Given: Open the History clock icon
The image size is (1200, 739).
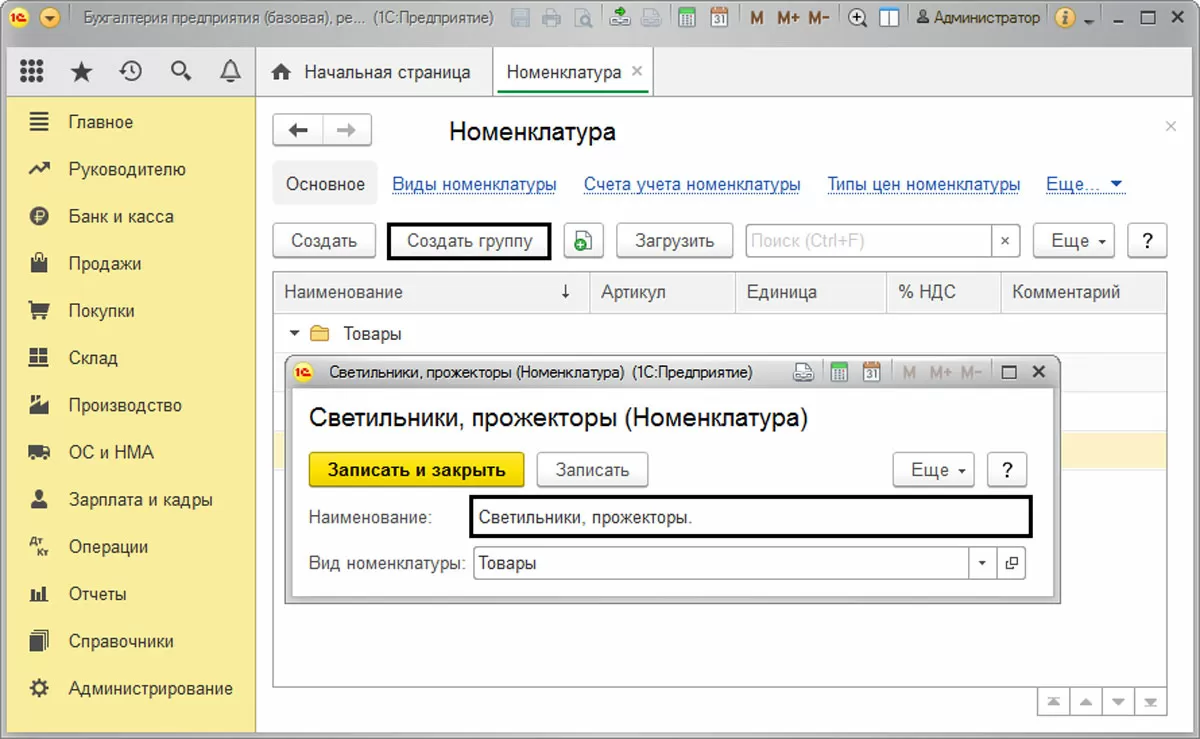Looking at the screenshot, I should pyautogui.click(x=130, y=71).
